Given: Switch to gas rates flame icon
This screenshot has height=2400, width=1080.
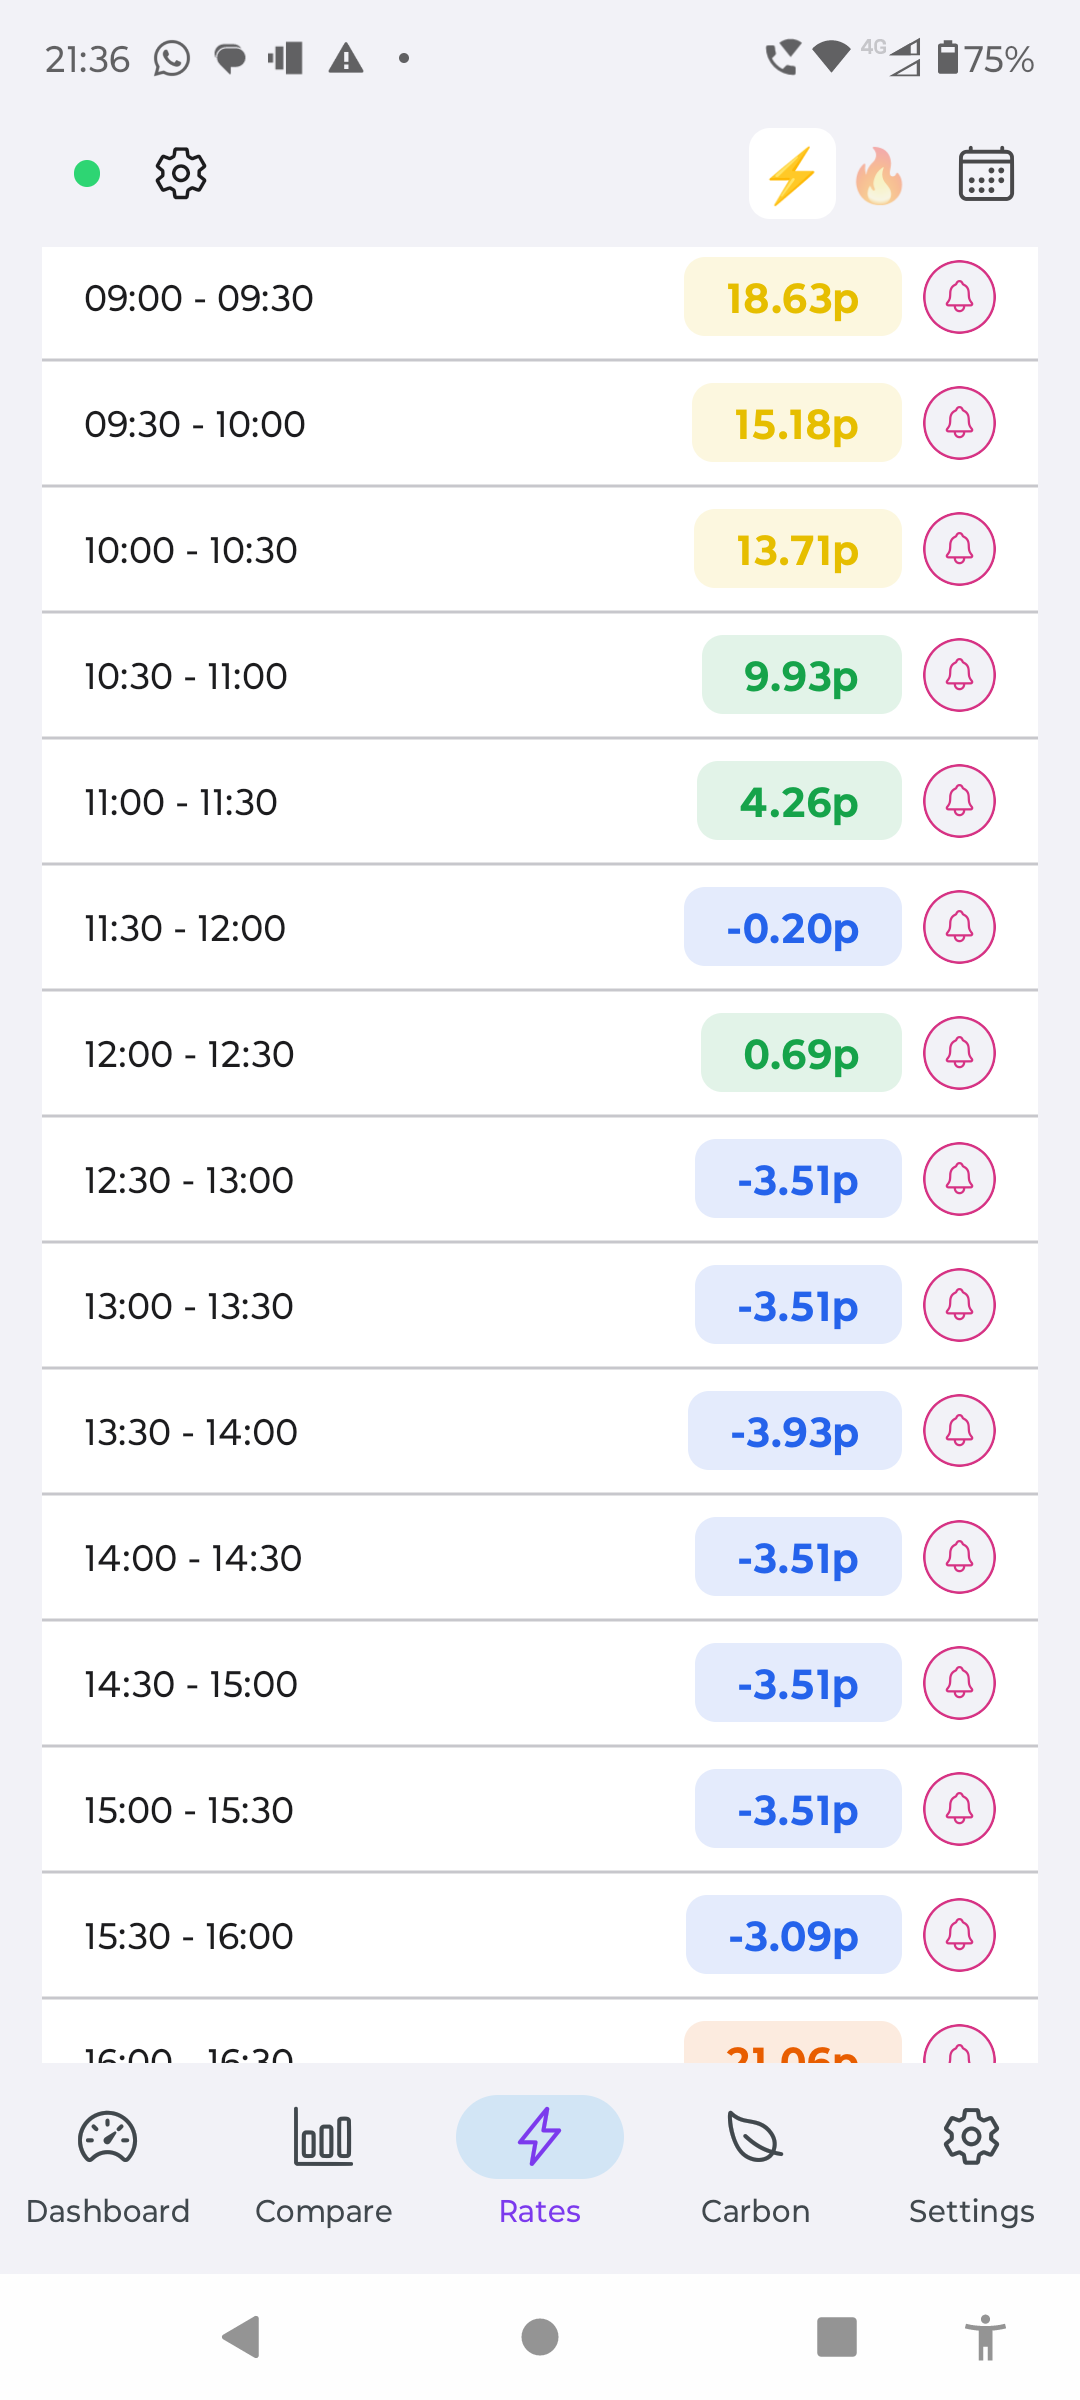Looking at the screenshot, I should 879,175.
